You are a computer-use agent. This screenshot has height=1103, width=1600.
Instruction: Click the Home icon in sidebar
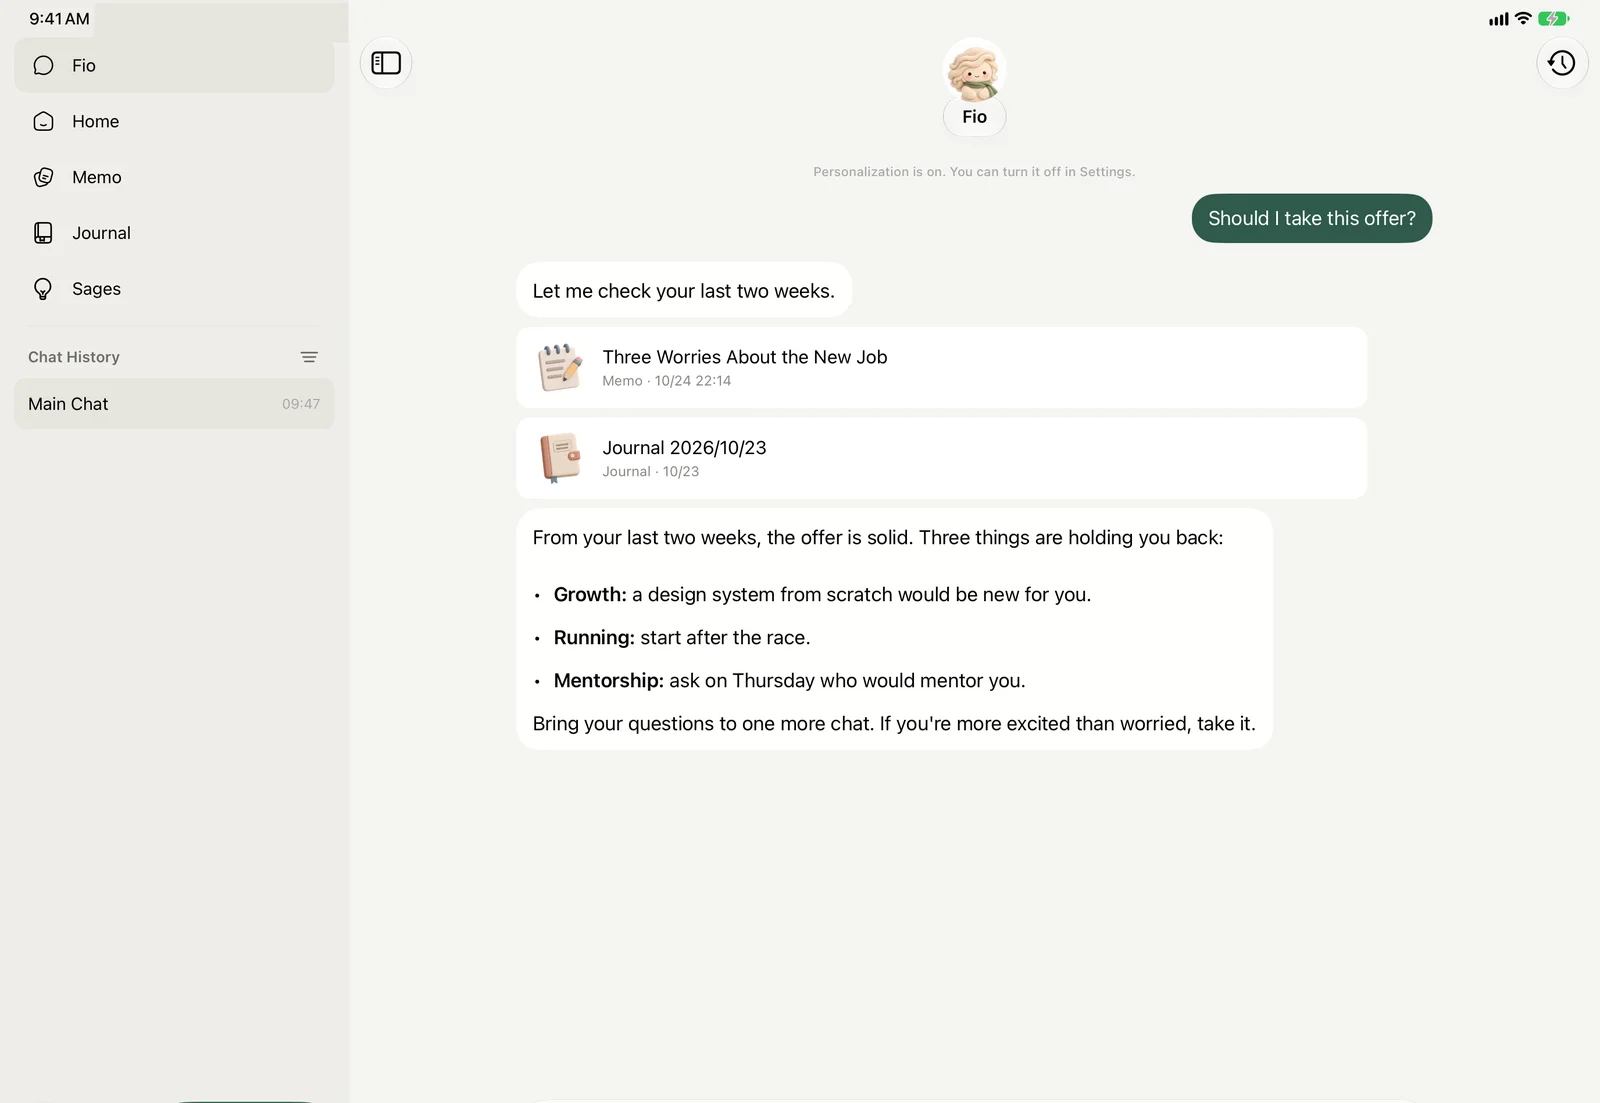[43, 121]
